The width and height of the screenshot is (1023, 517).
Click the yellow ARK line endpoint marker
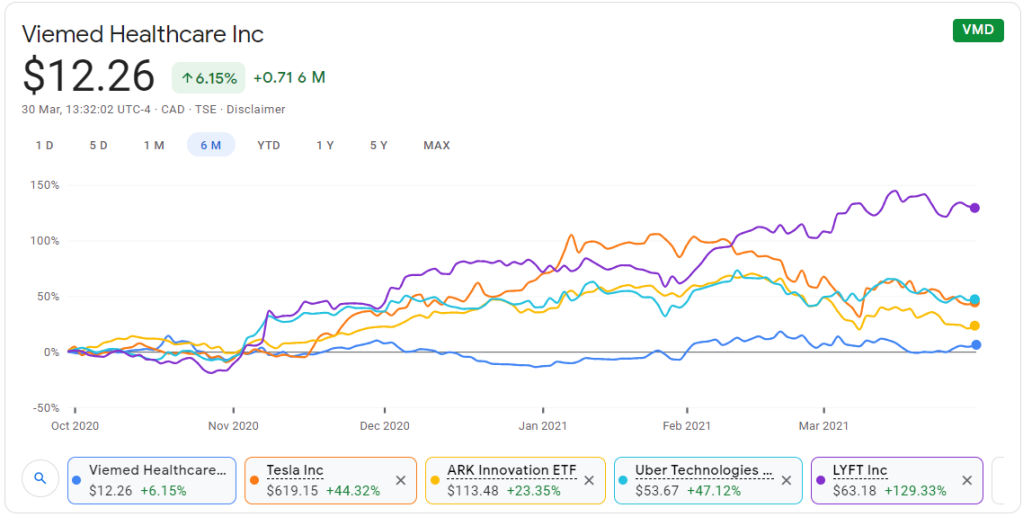click(x=975, y=326)
